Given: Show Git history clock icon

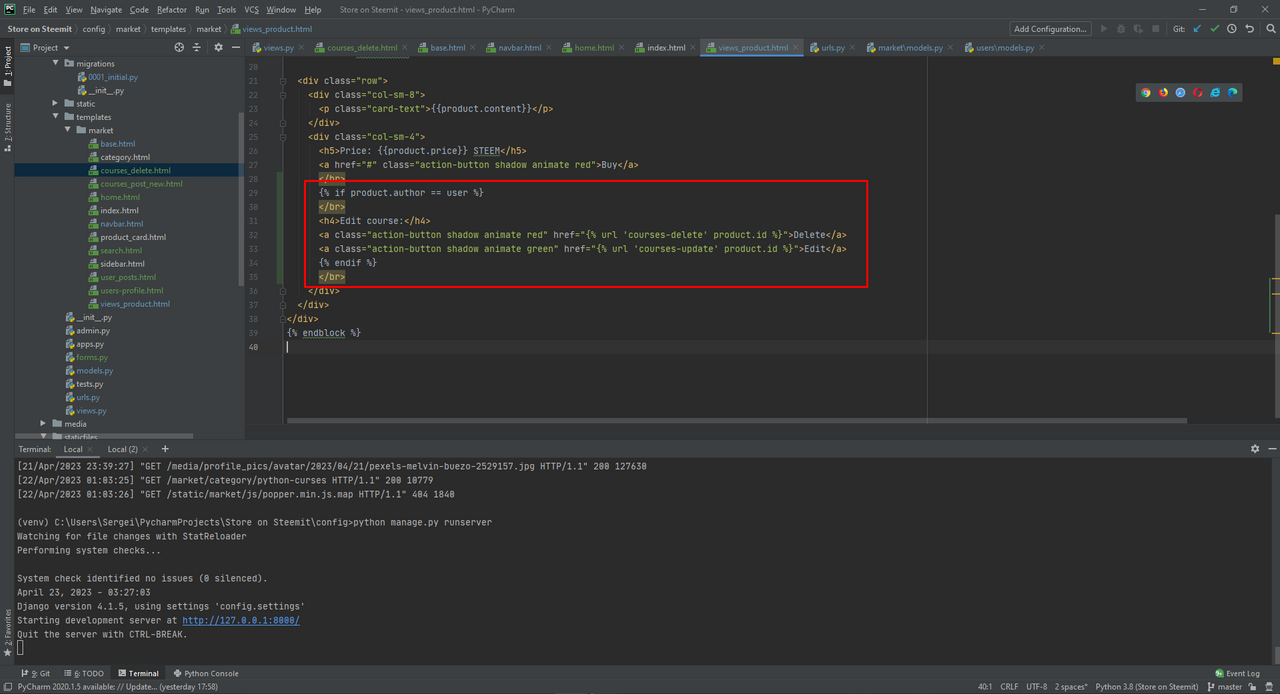Looking at the screenshot, I should pos(1232,29).
